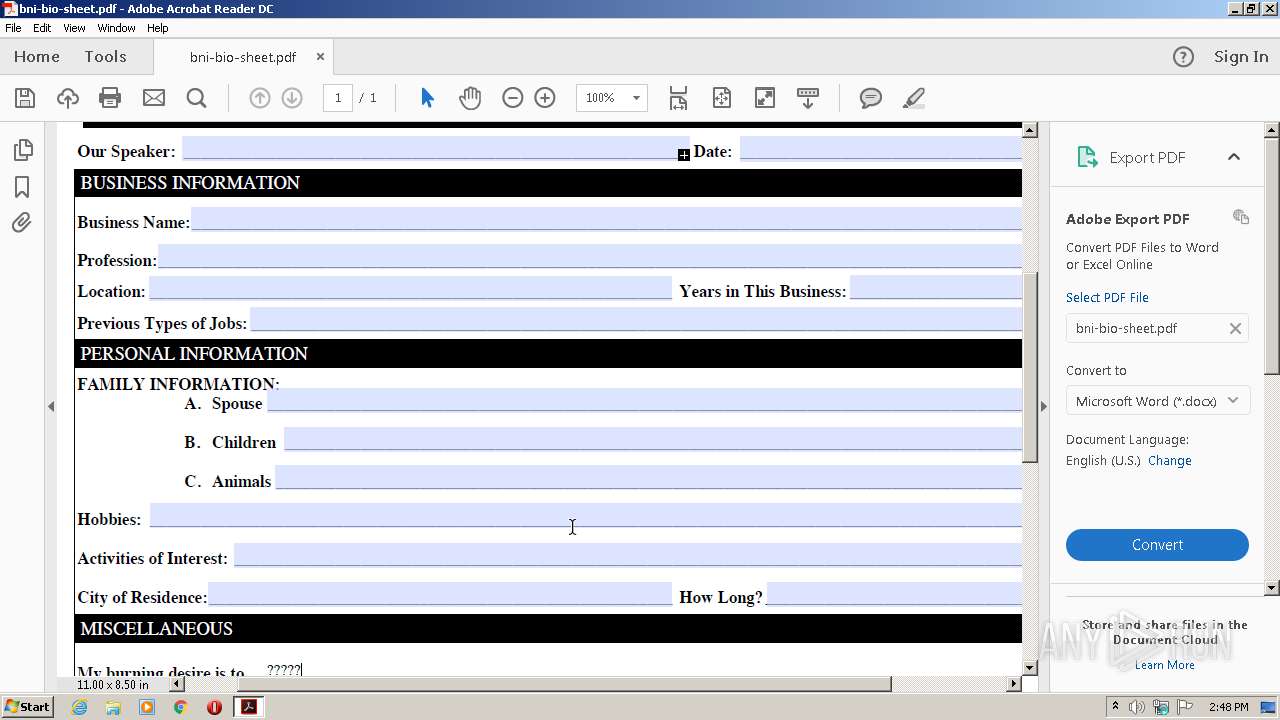Image resolution: width=1280 pixels, height=720 pixels.
Task: Collapse the Export PDF panel chevron
Action: (1234, 157)
